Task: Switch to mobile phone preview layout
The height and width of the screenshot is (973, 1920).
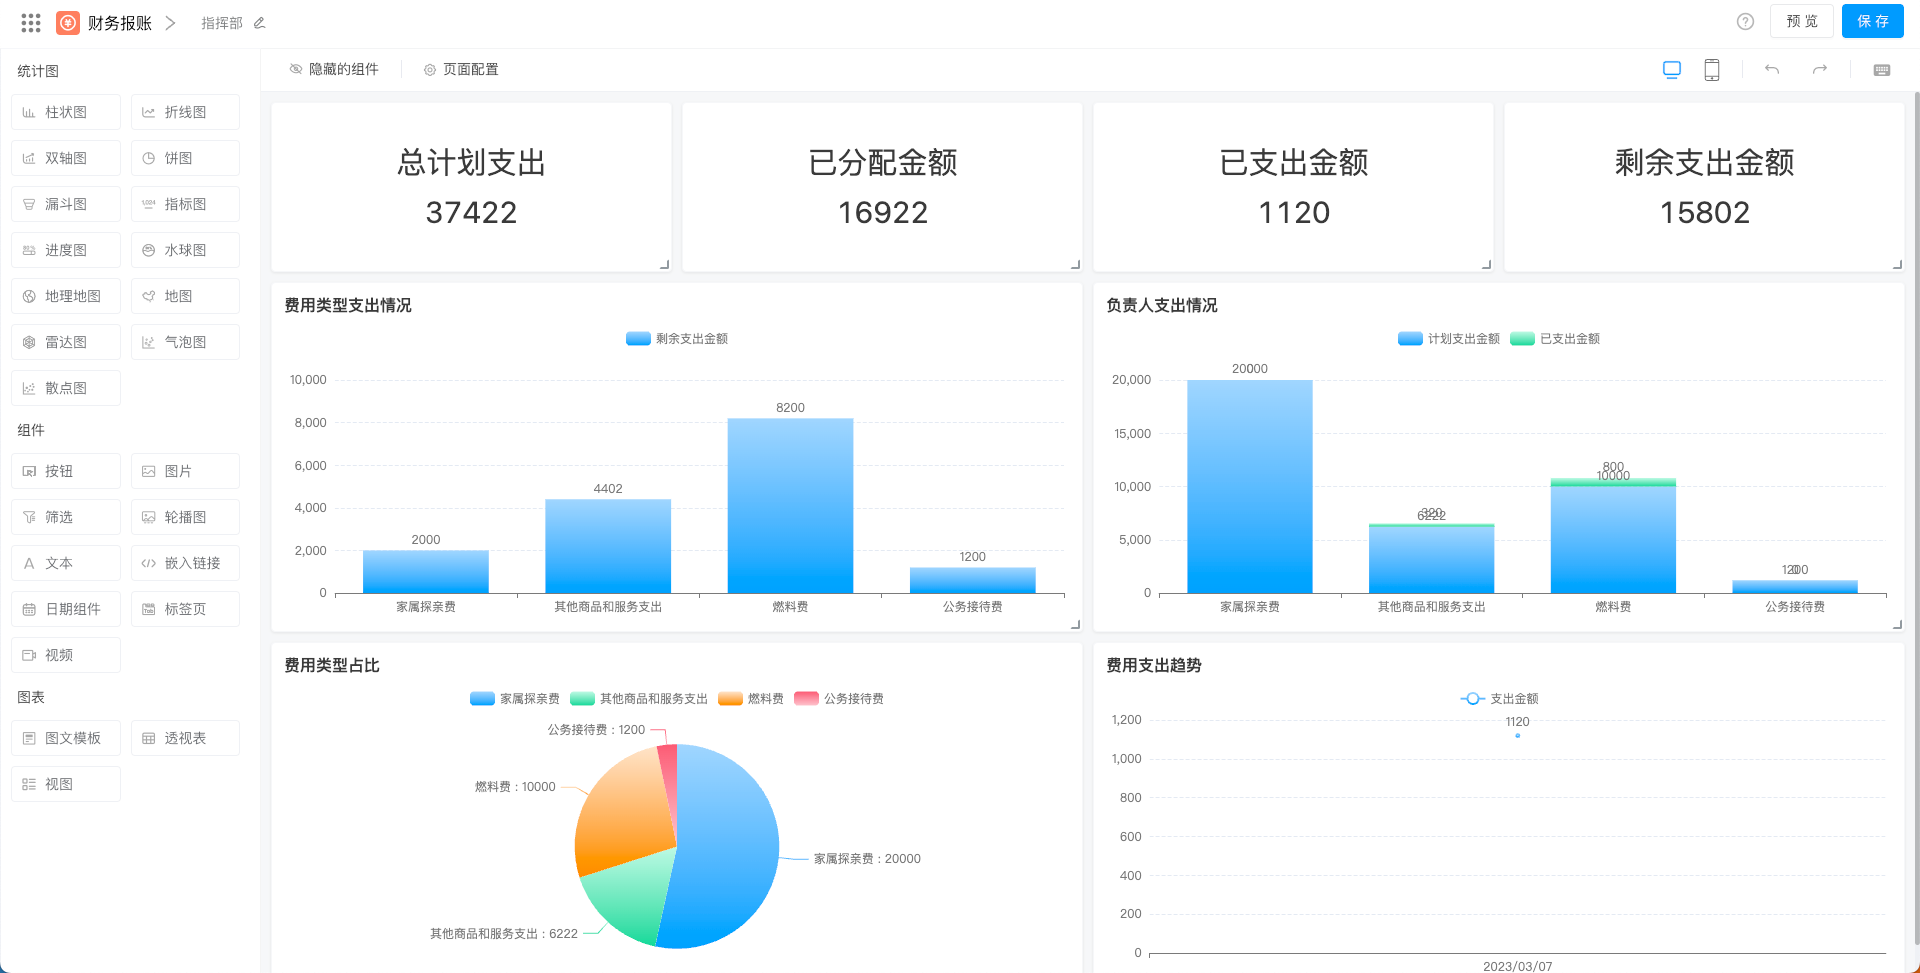Action: pos(1712,70)
